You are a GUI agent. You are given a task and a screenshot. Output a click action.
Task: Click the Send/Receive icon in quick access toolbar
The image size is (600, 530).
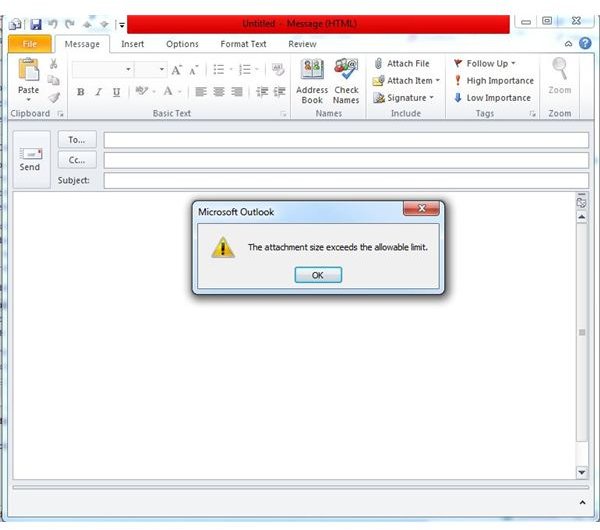point(16,24)
